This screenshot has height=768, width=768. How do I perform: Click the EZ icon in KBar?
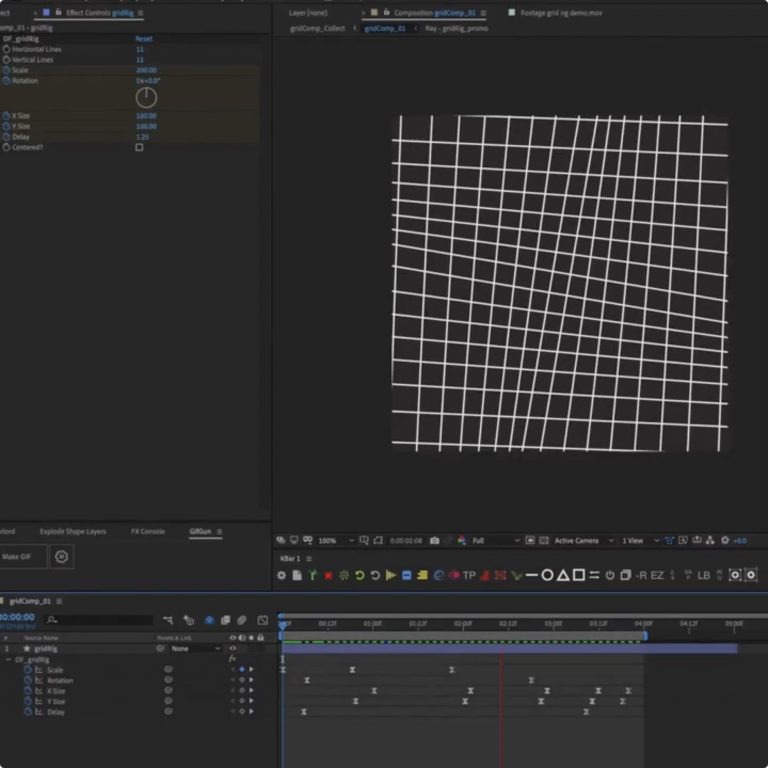coord(657,575)
